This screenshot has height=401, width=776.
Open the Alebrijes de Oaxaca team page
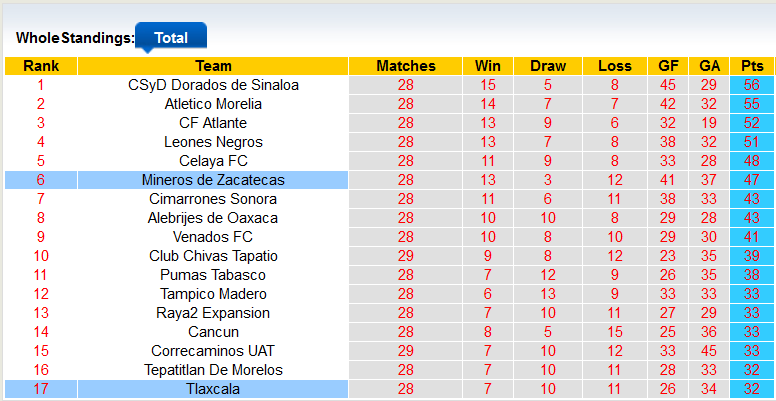pos(213,218)
